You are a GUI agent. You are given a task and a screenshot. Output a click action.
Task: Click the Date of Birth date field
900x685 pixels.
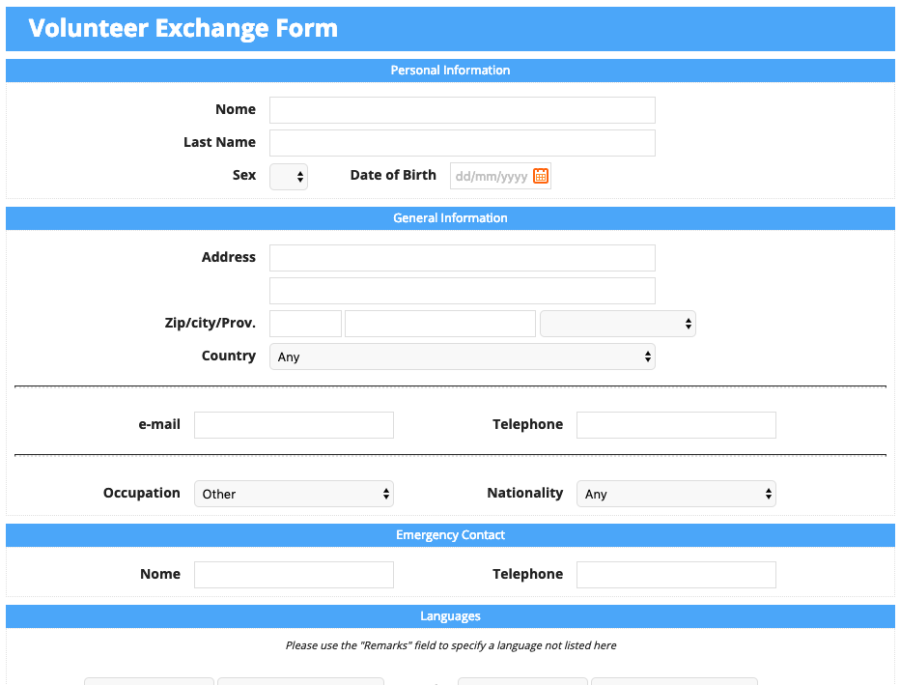point(501,176)
